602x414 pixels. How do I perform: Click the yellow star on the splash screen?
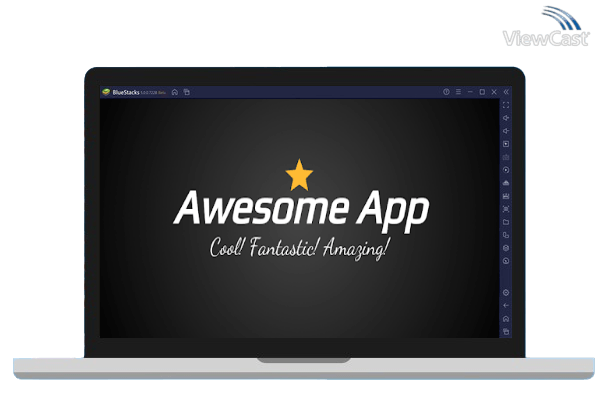(x=299, y=175)
